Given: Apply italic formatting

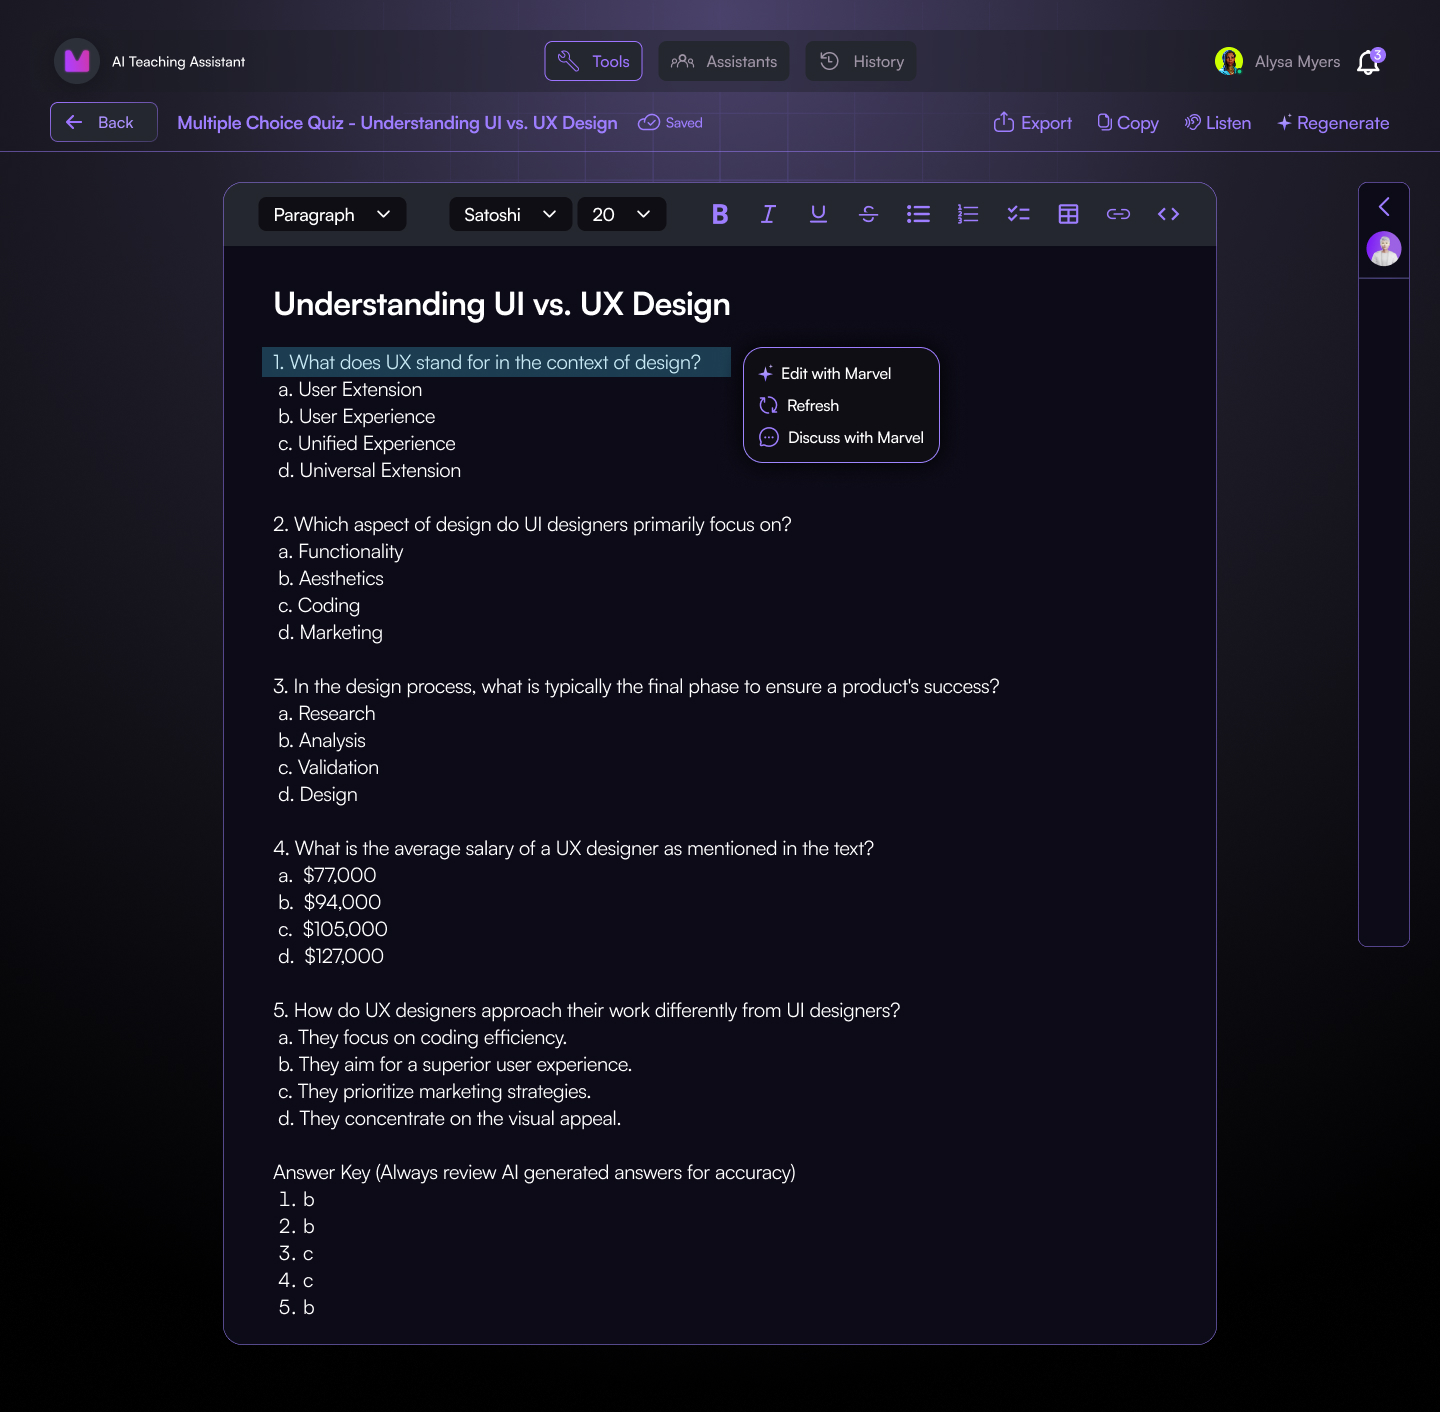Looking at the screenshot, I should coord(768,213).
